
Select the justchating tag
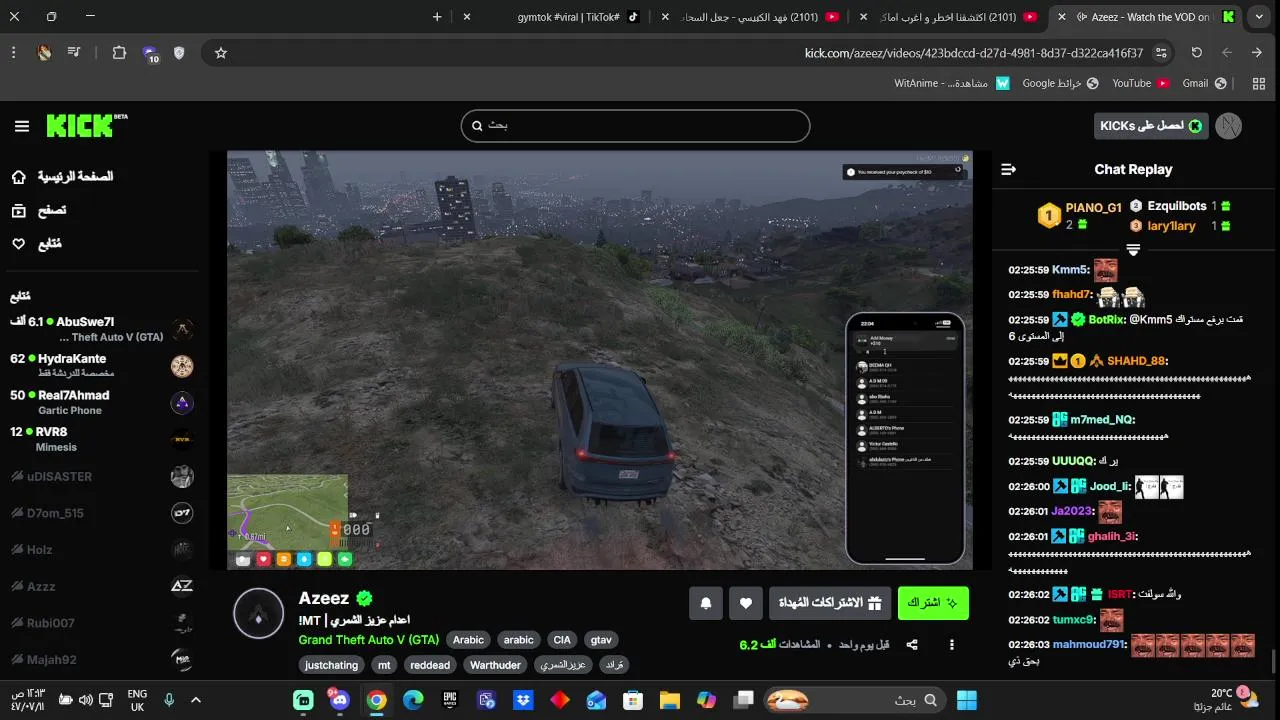[332, 665]
